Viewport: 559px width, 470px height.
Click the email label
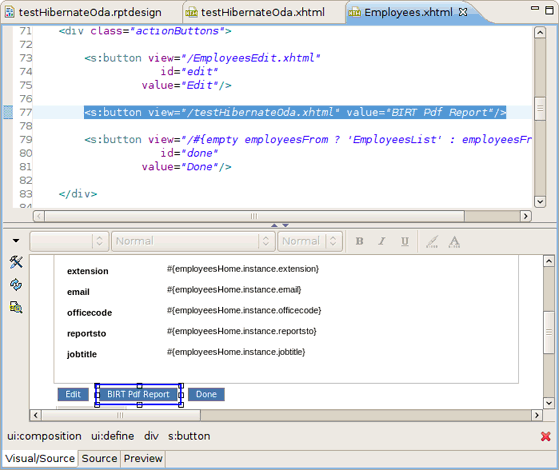click(x=78, y=292)
